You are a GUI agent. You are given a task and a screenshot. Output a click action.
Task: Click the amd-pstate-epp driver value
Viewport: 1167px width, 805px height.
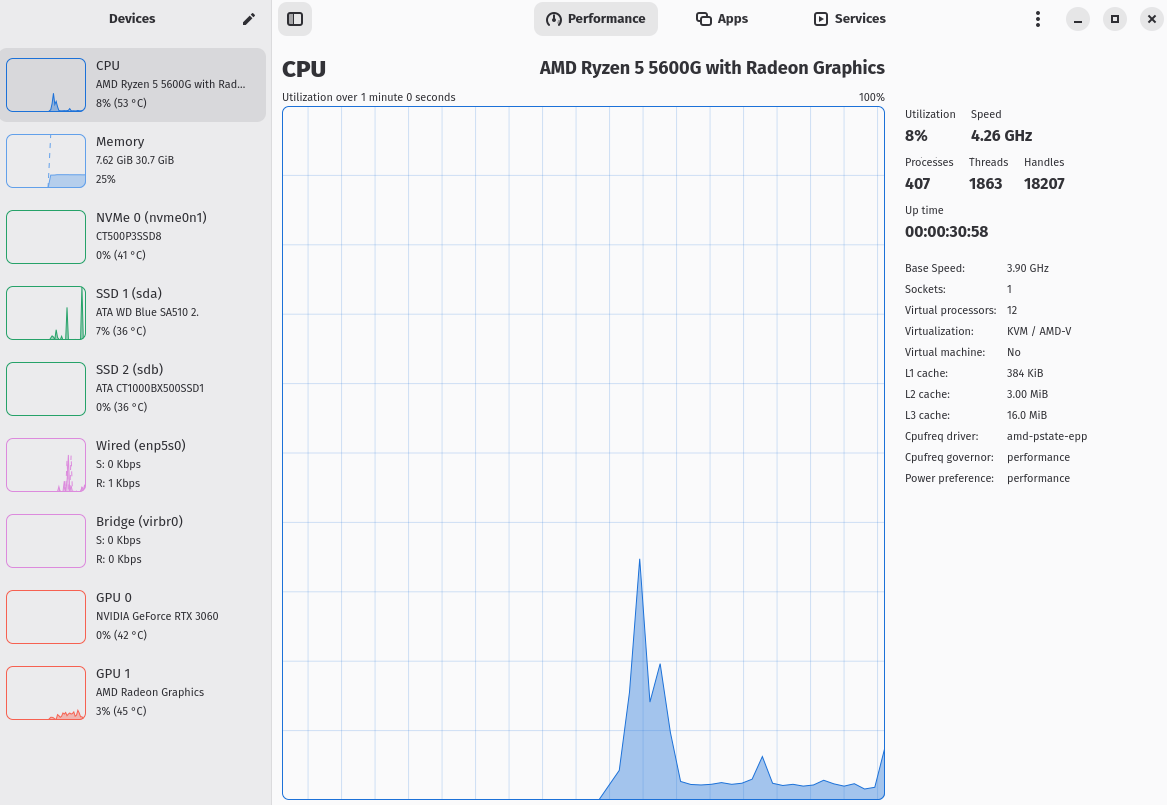click(x=1047, y=436)
